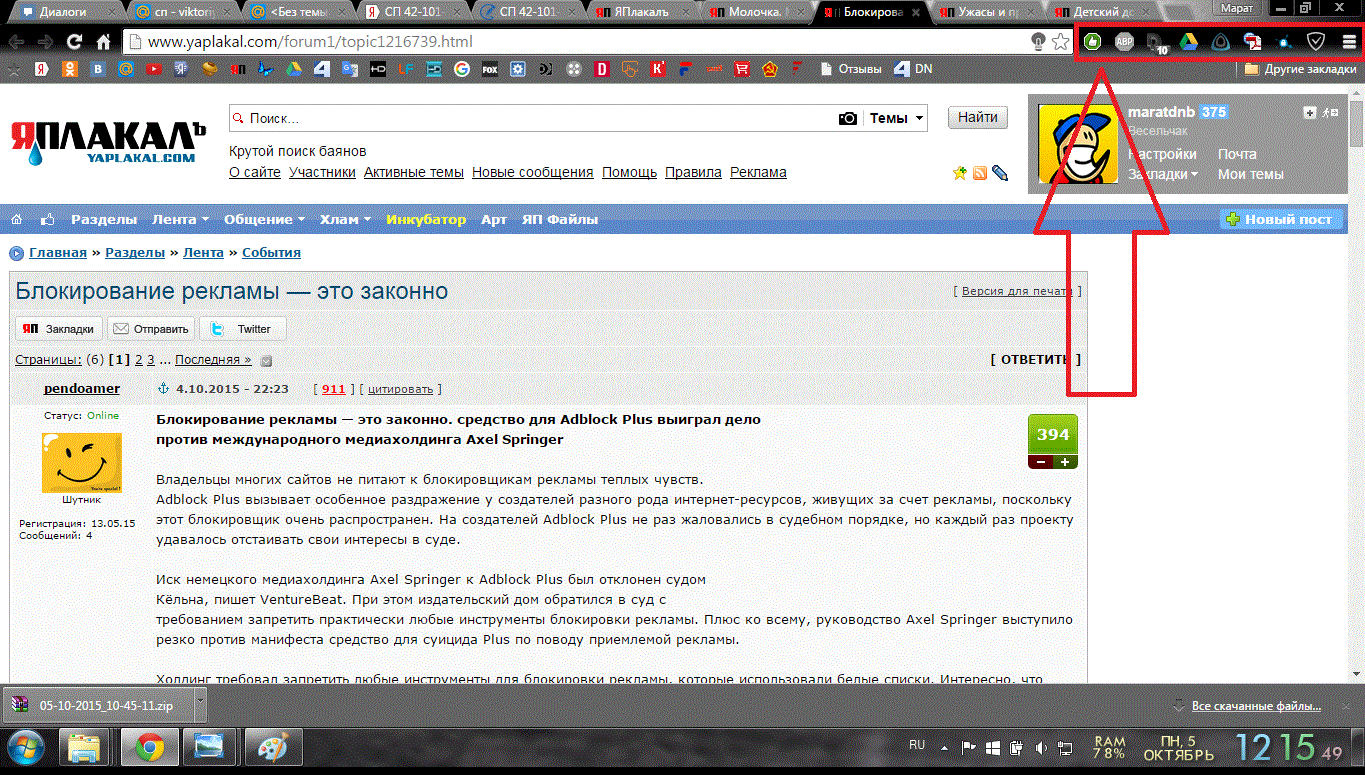Open the red shopping cart bookmark
Screen dimensions: 1365x775
pos(741,70)
